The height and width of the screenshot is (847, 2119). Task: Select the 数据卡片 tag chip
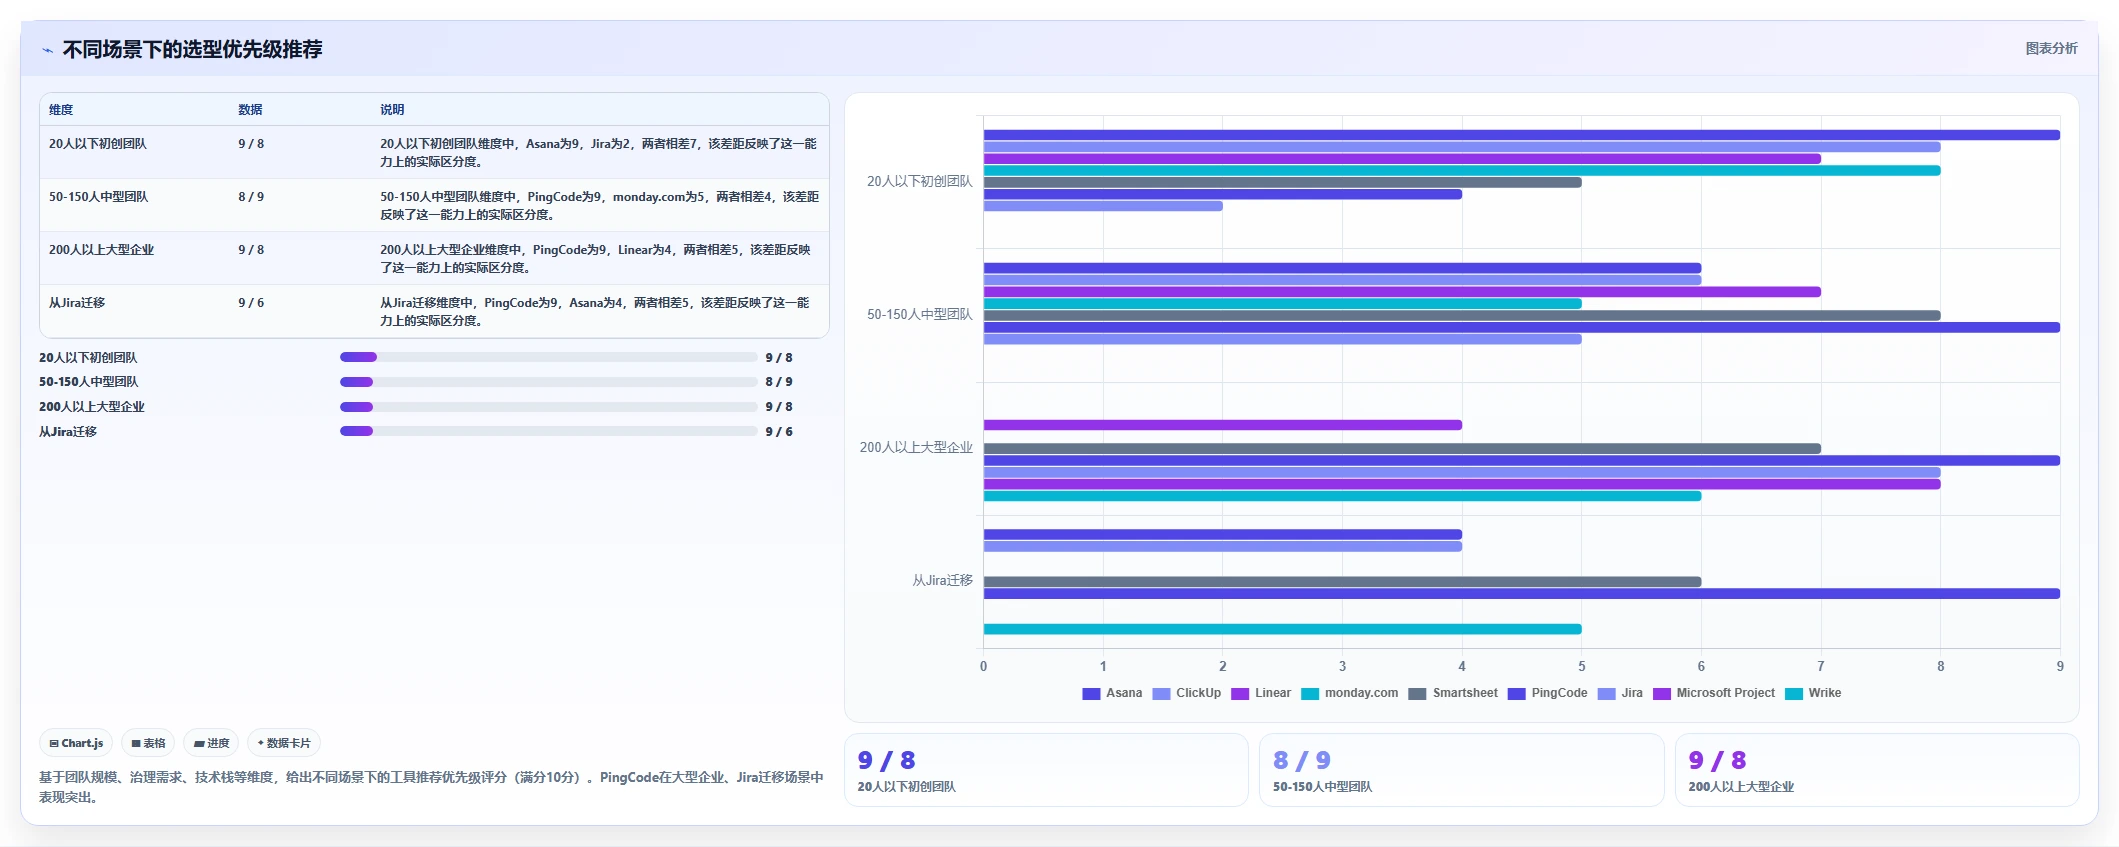coord(284,743)
